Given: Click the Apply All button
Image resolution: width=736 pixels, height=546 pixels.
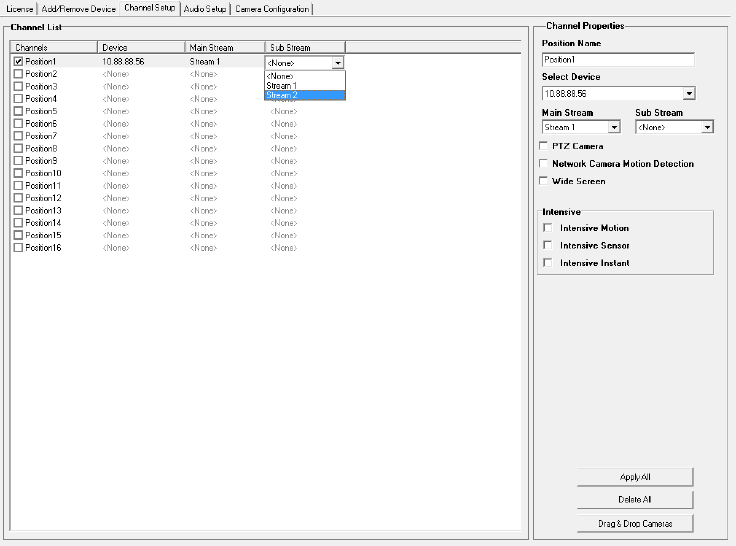Looking at the screenshot, I should [x=635, y=477].
